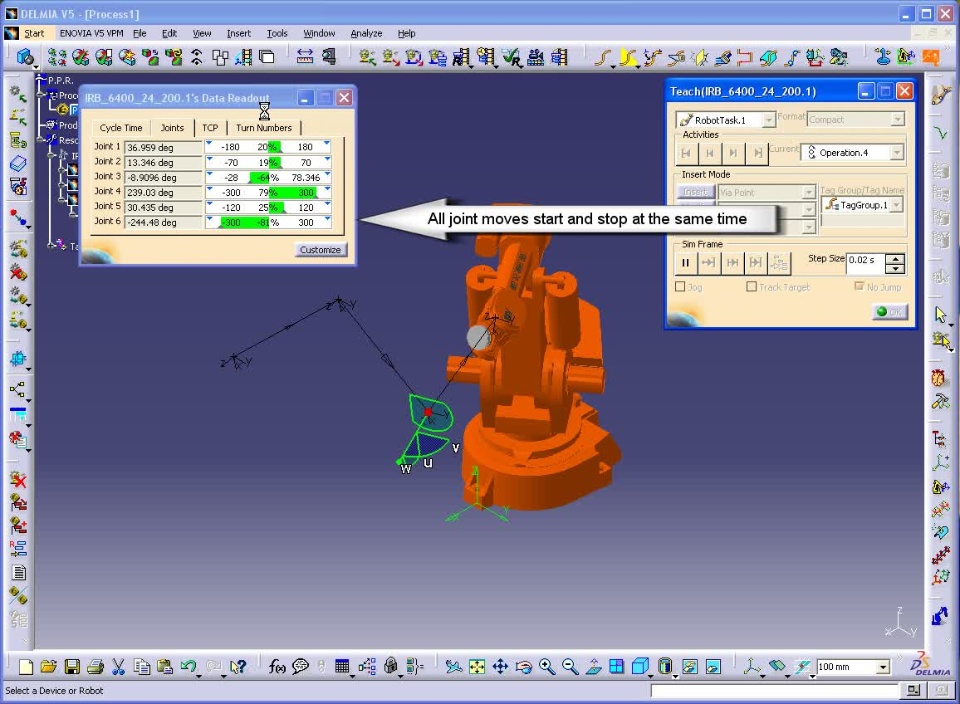Click the Create Multi-View icon
The width and height of the screenshot is (960, 704).
click(617, 667)
